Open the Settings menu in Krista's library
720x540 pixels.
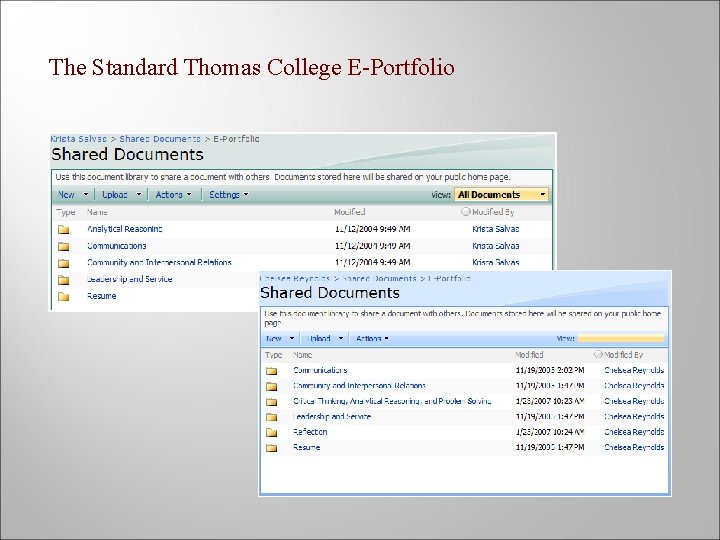coord(229,195)
